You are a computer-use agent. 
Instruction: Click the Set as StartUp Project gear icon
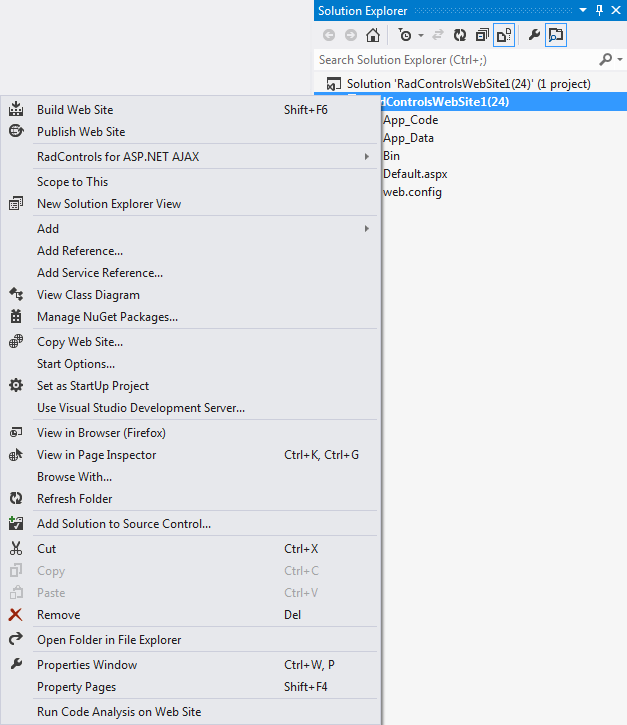pyautogui.click(x=16, y=385)
